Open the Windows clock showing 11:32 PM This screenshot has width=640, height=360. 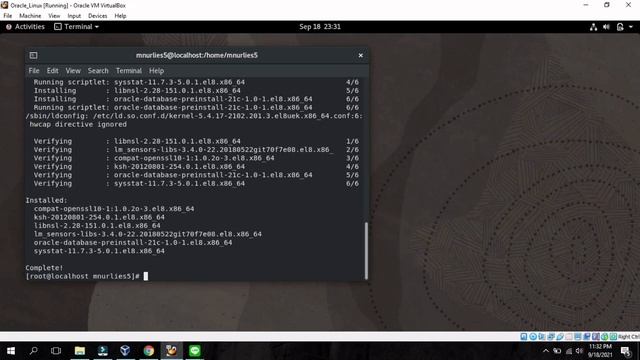click(600, 351)
